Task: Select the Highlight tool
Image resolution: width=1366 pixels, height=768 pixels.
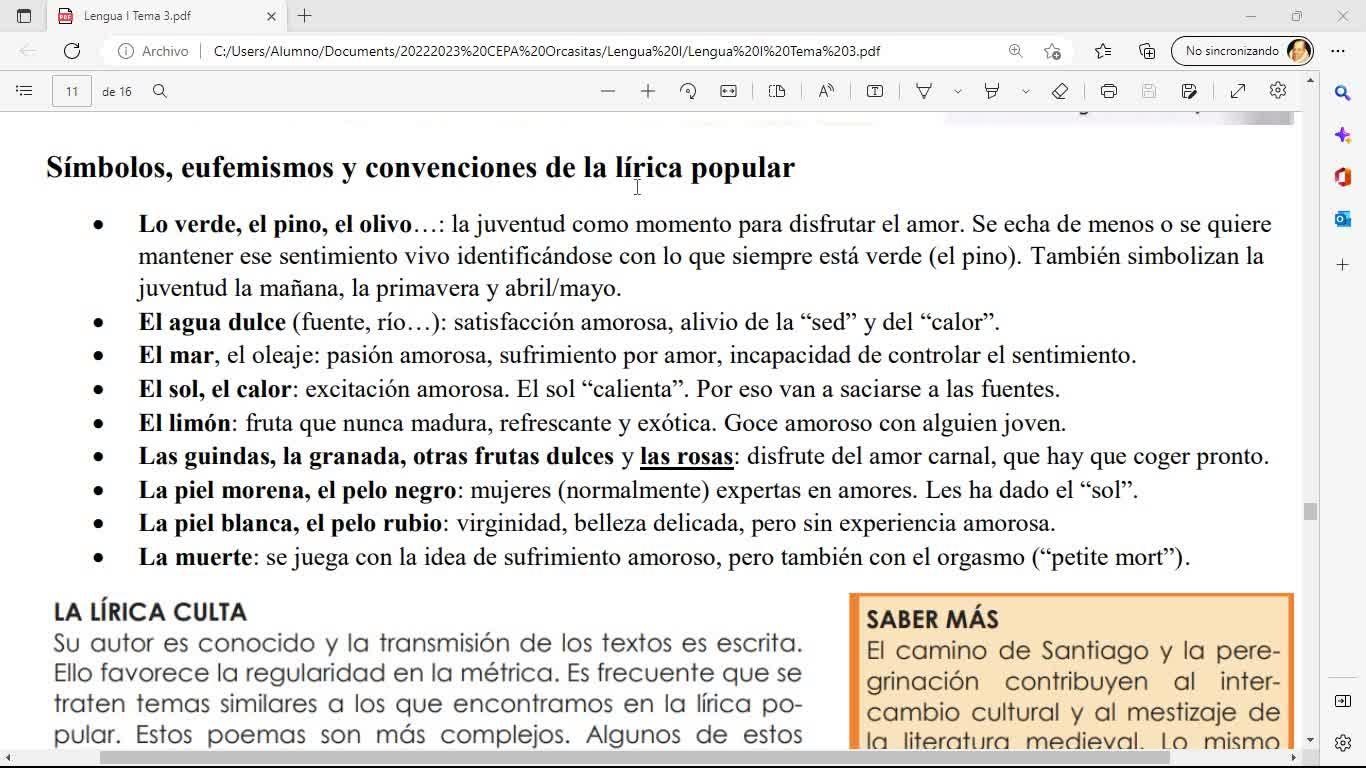Action: pyautogui.click(x=992, y=91)
